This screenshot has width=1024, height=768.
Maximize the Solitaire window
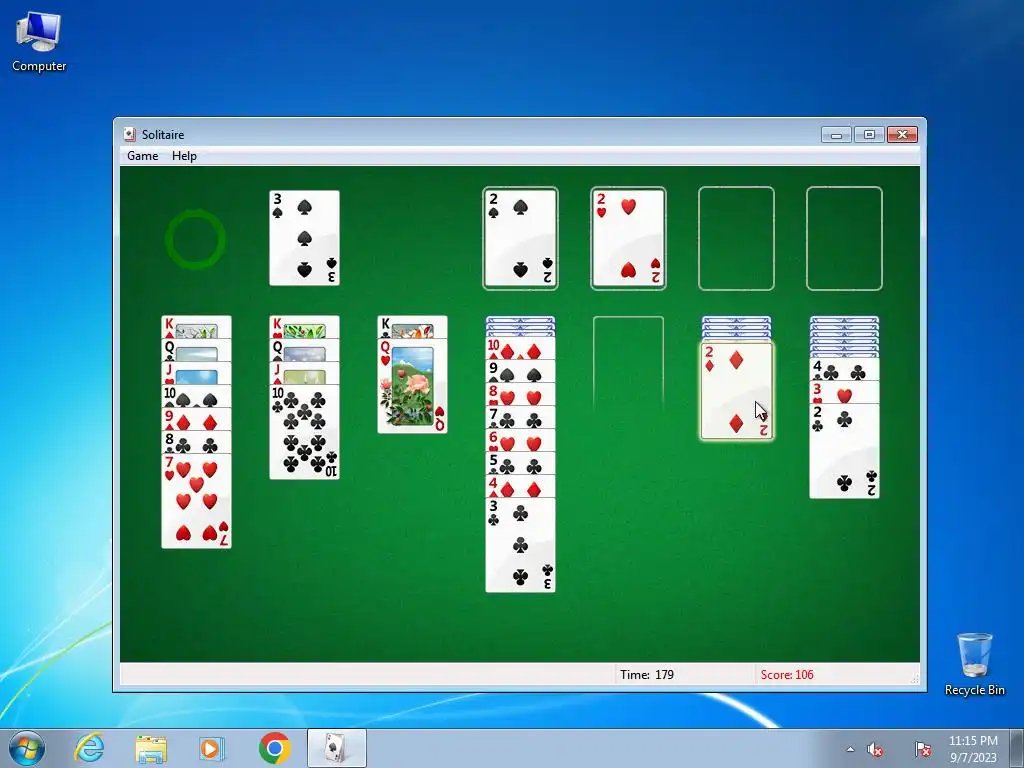[x=869, y=135]
